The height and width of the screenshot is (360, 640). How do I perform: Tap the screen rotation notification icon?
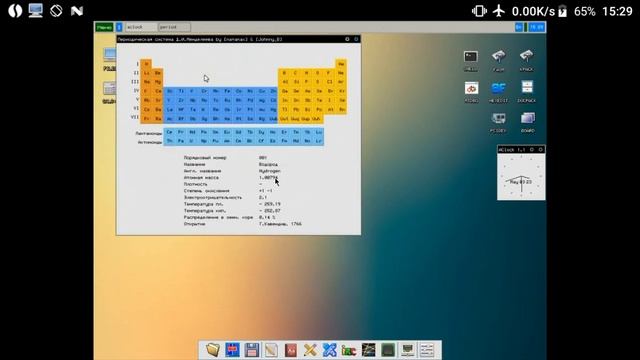click(56, 11)
